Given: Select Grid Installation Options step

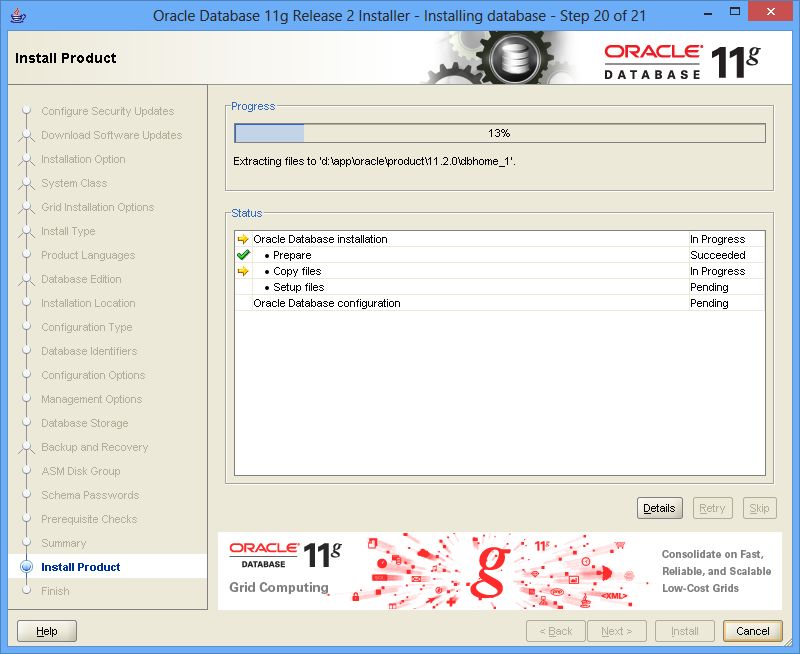Looking at the screenshot, I should pyautogui.click(x=97, y=207).
